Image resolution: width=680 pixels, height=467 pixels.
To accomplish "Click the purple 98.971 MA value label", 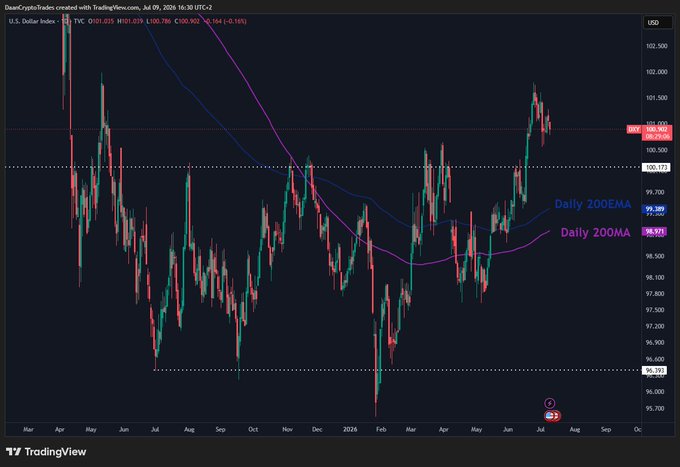I will 654,232.
